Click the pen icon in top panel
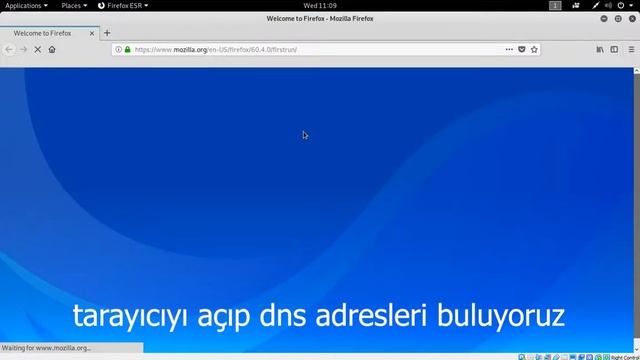The height and width of the screenshot is (360, 640). click(x=596, y=6)
